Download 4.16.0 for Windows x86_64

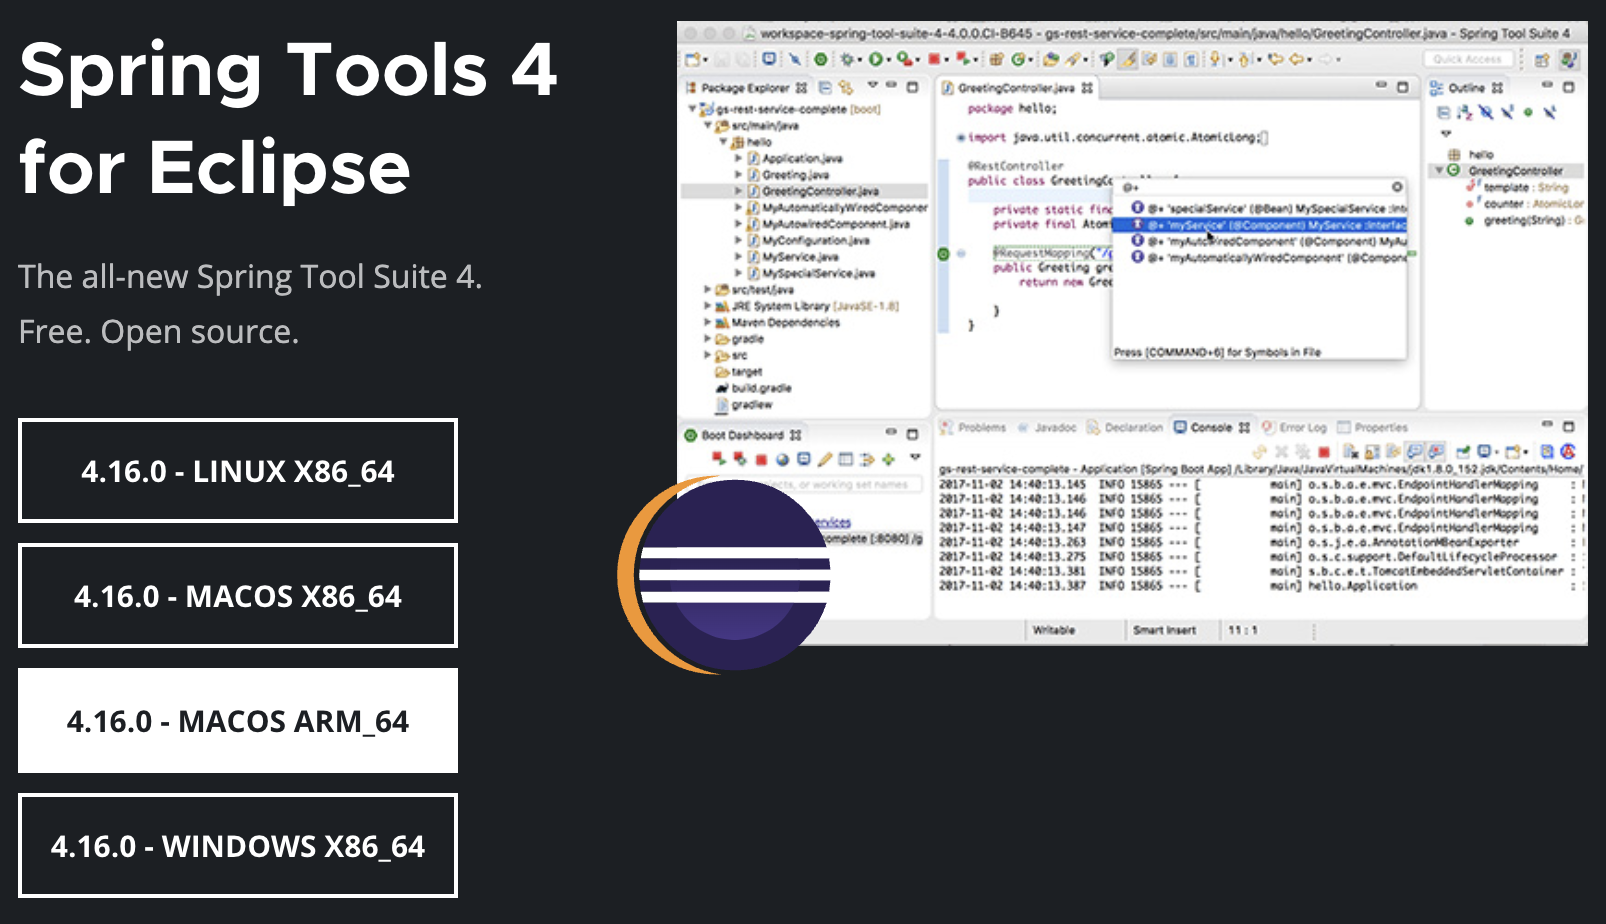pyautogui.click(x=238, y=845)
